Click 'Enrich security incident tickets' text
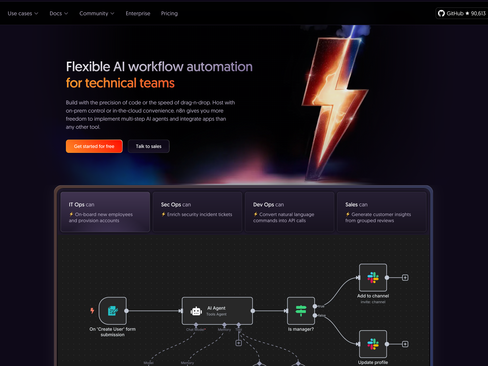Screen dimensions: 488x366 pyautogui.click(x=199, y=214)
